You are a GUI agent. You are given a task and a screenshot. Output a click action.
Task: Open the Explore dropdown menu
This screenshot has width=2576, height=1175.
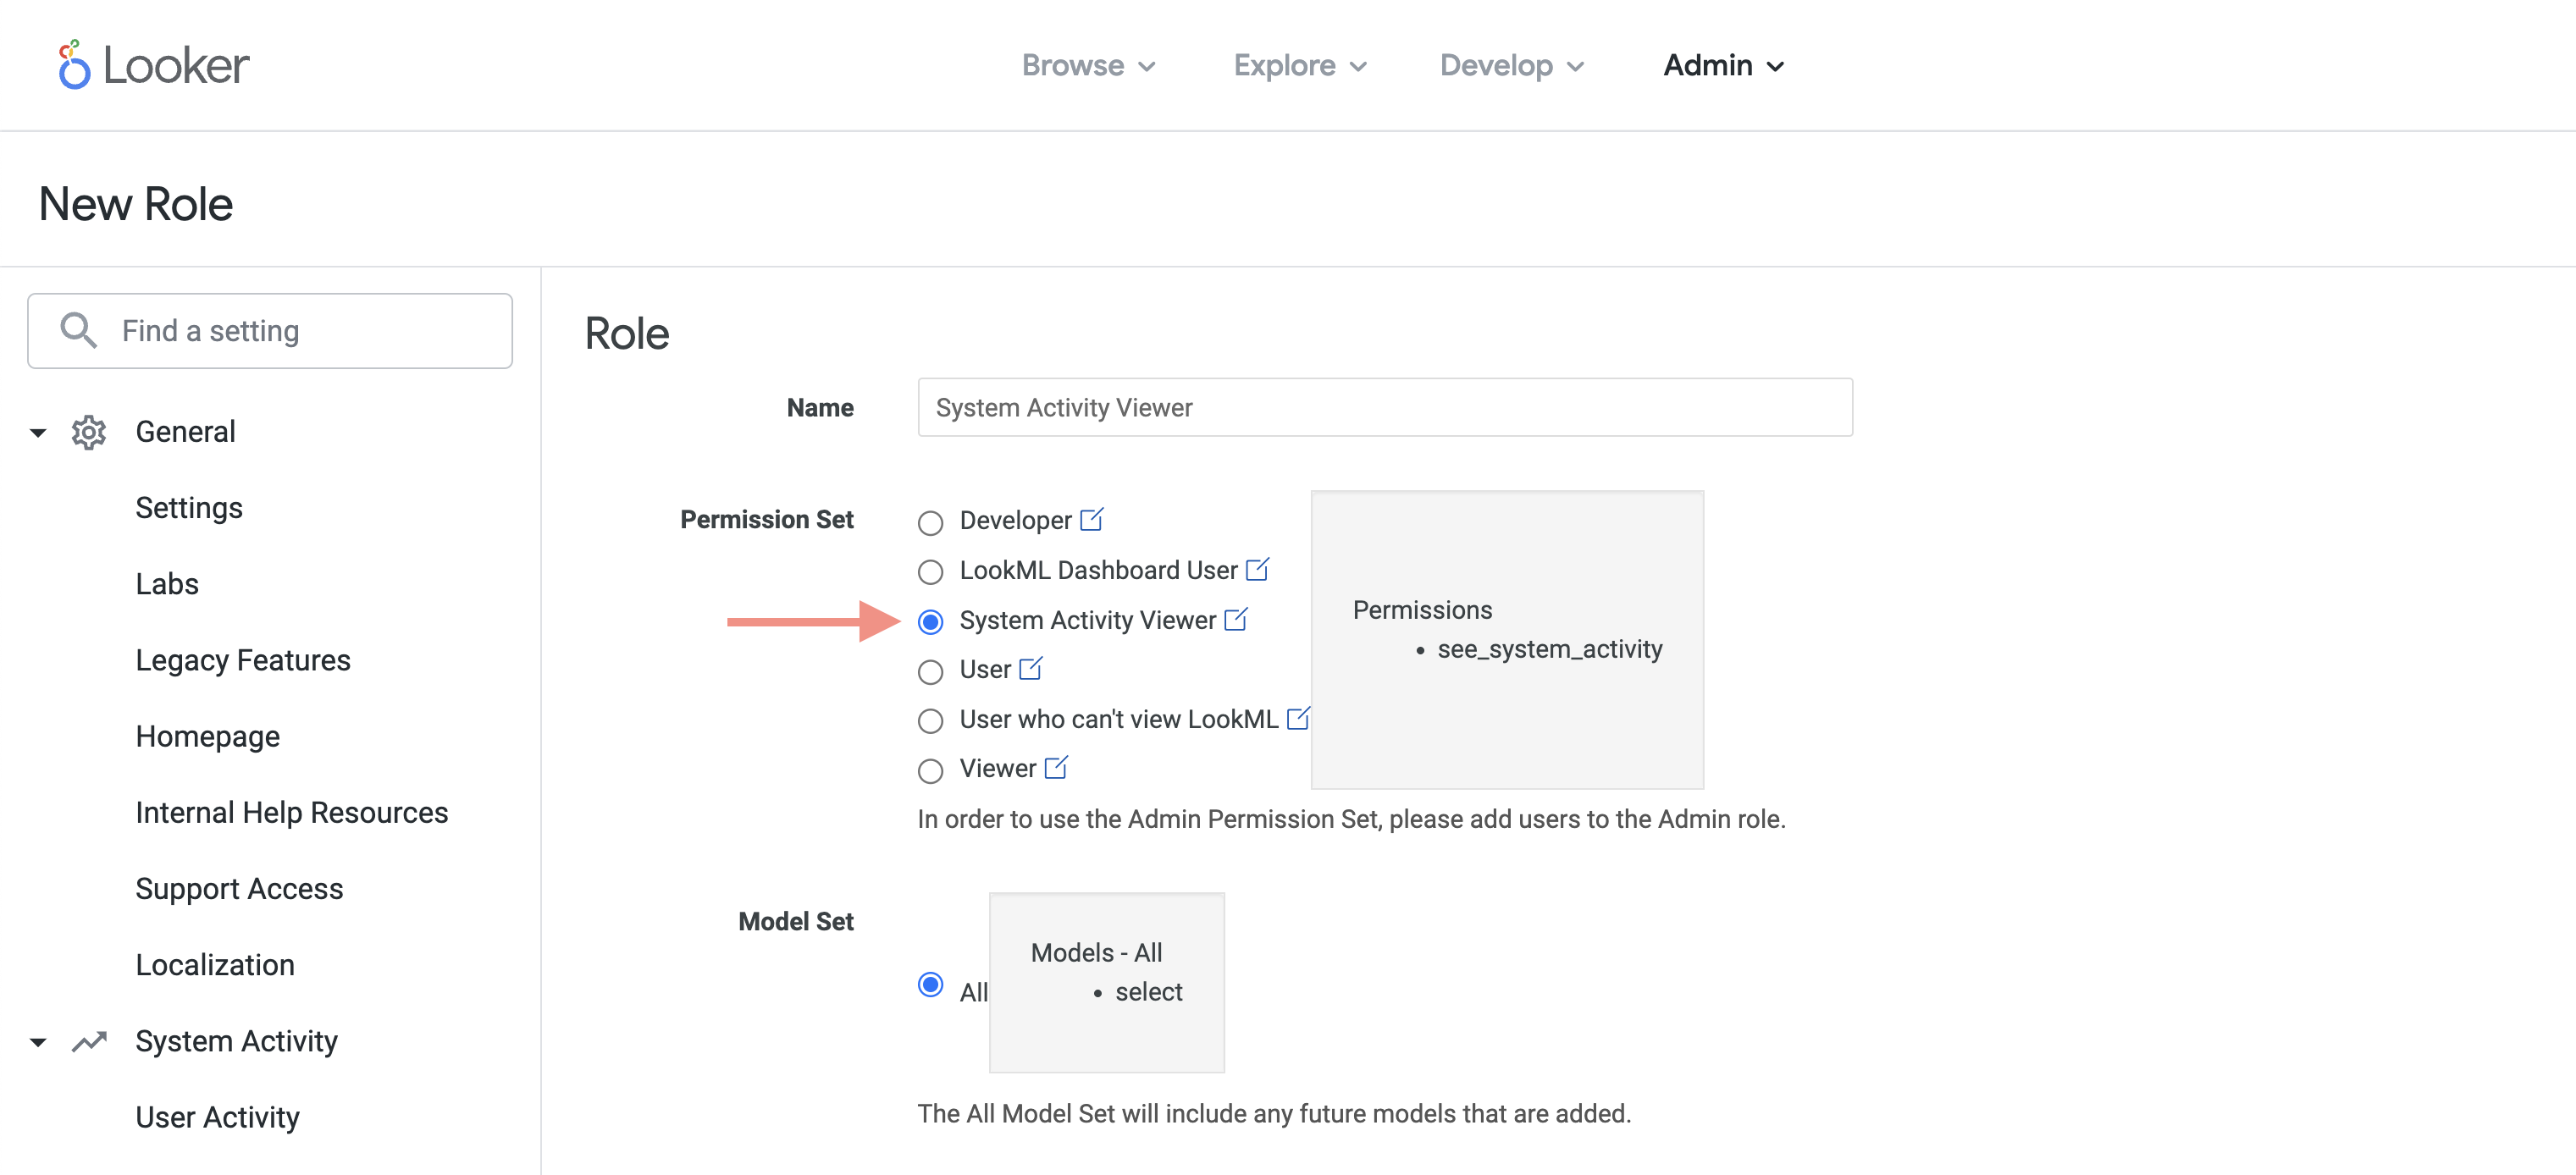point(1299,65)
